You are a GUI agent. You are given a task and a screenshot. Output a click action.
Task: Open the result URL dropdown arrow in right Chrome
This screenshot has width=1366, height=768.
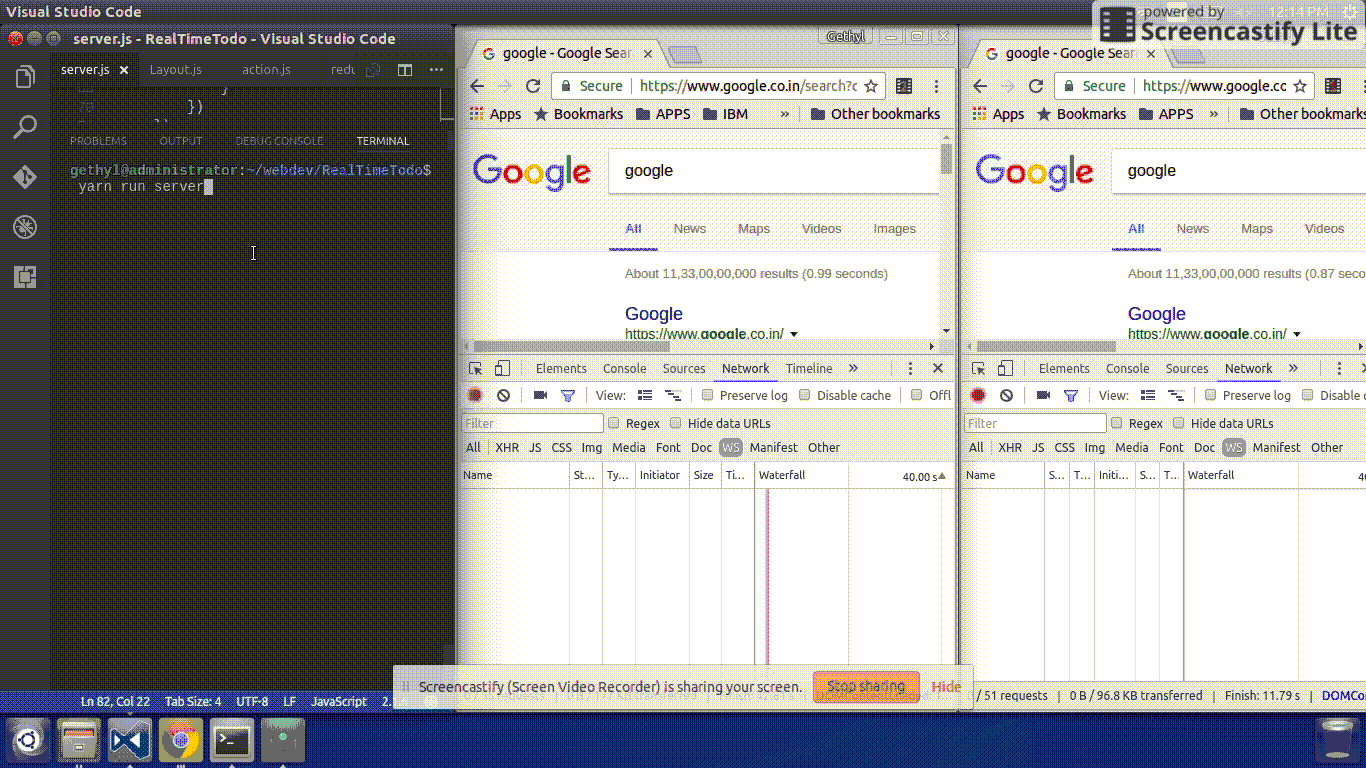(x=1297, y=334)
